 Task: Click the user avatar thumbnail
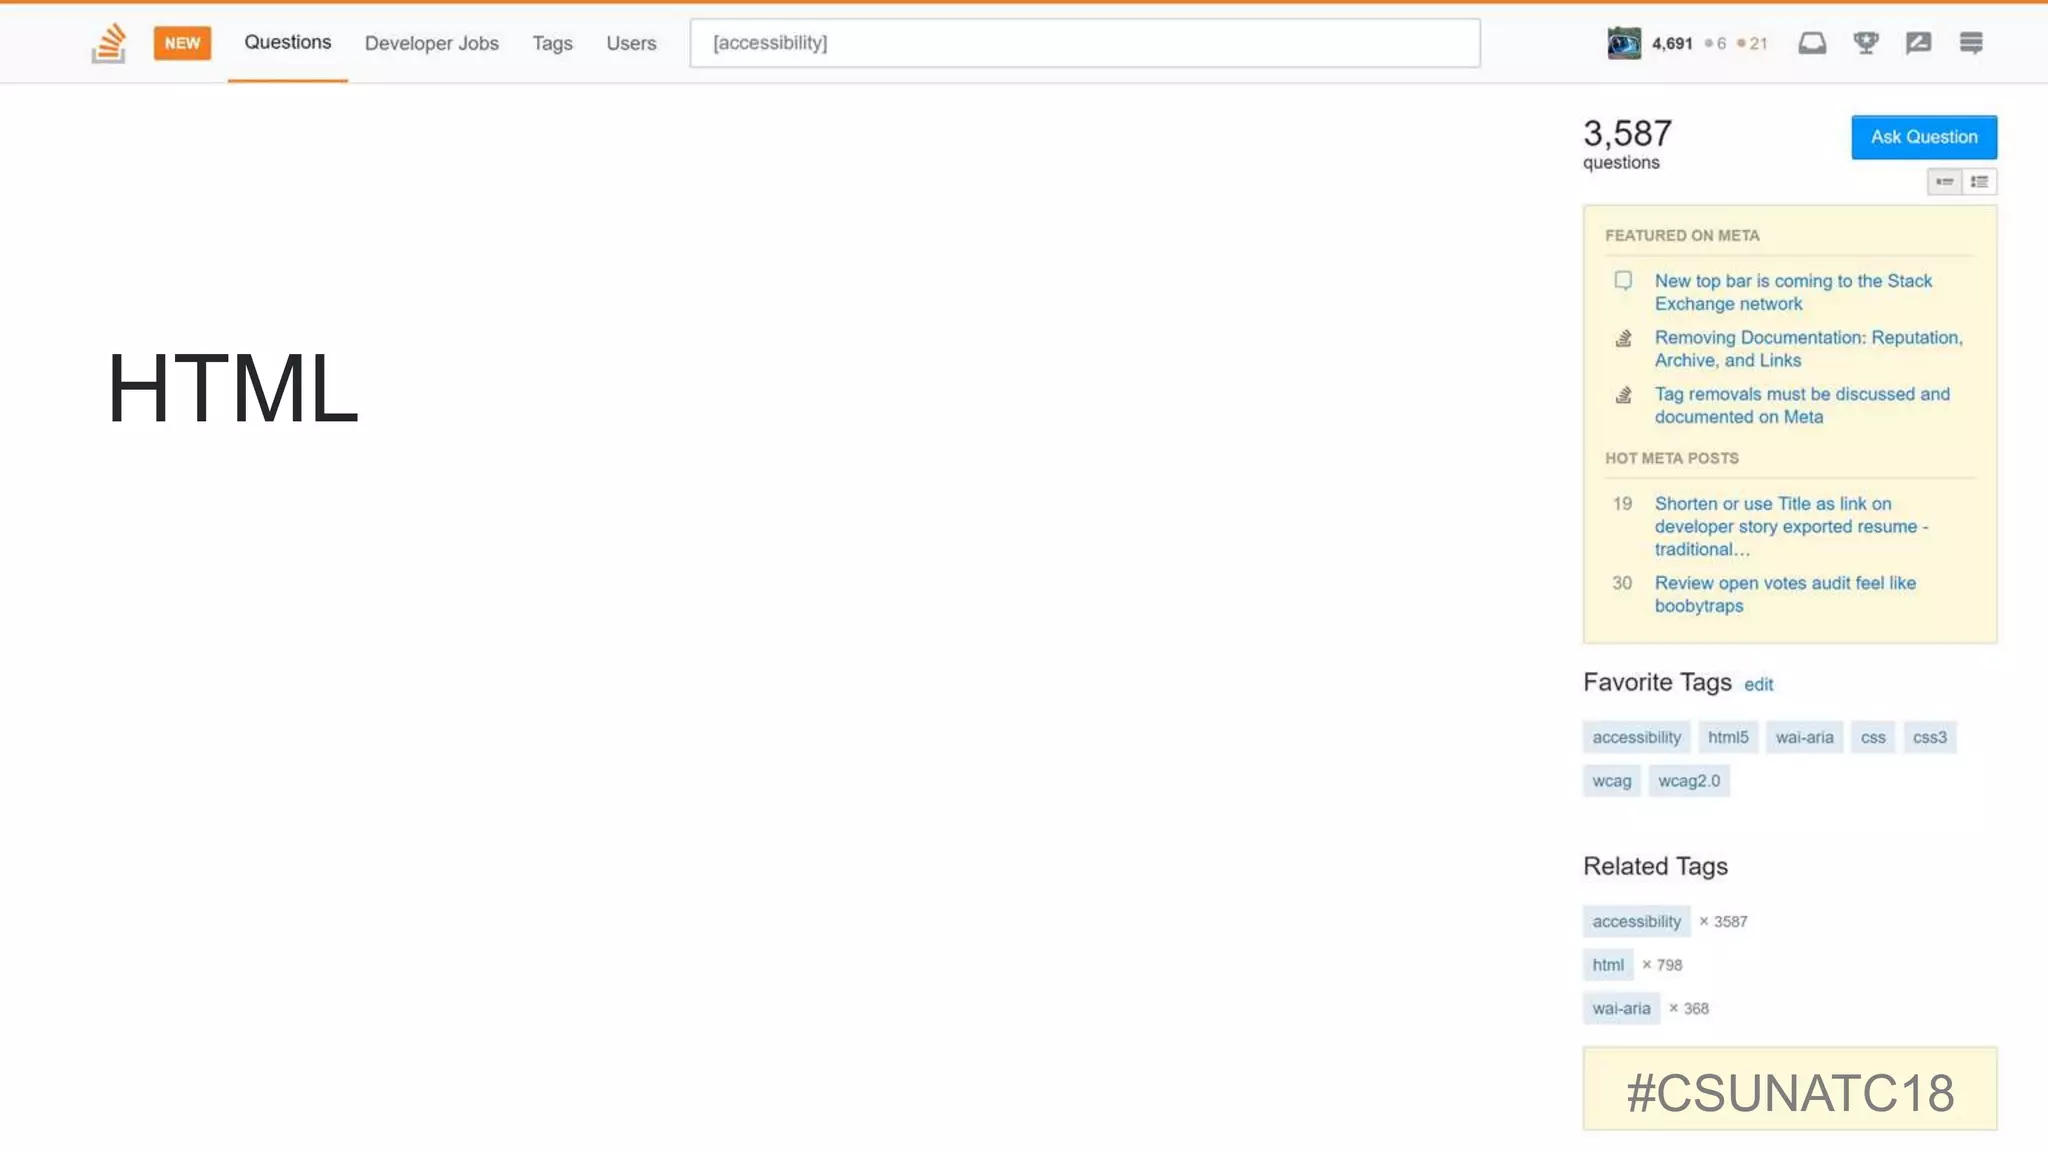(x=1624, y=43)
